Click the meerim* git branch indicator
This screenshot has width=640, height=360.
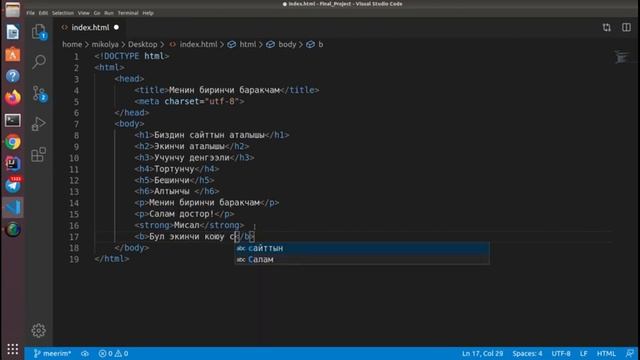tap(52, 353)
